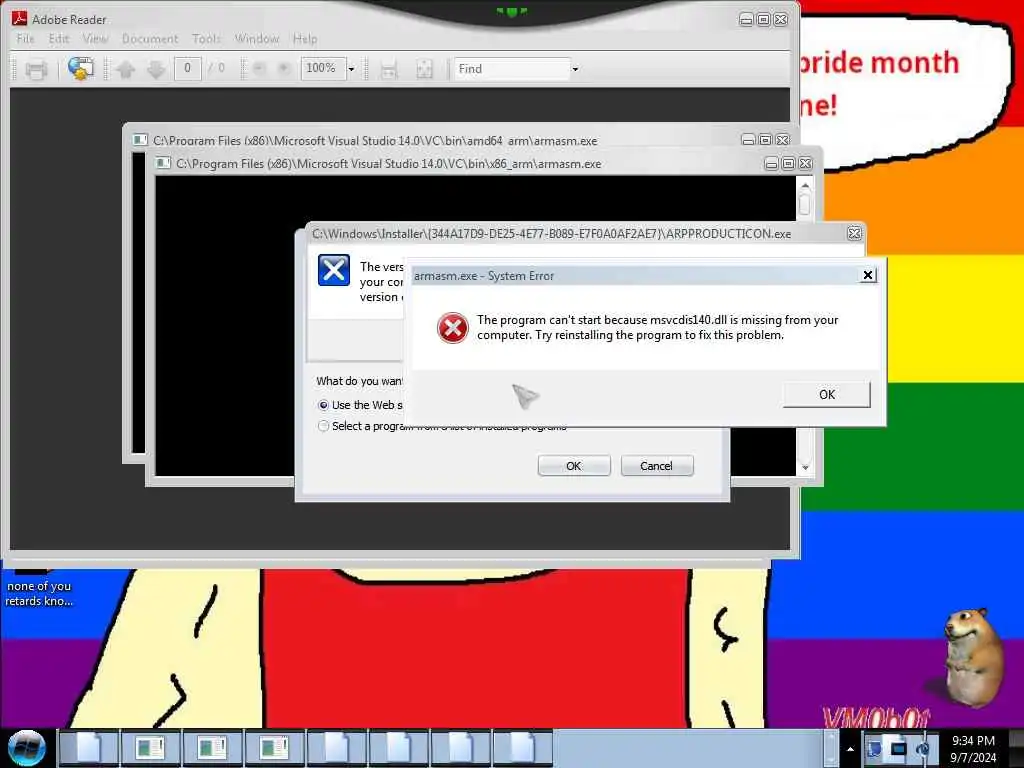Open the Help menu
Viewport: 1024px width, 768px height.
pyautogui.click(x=305, y=39)
